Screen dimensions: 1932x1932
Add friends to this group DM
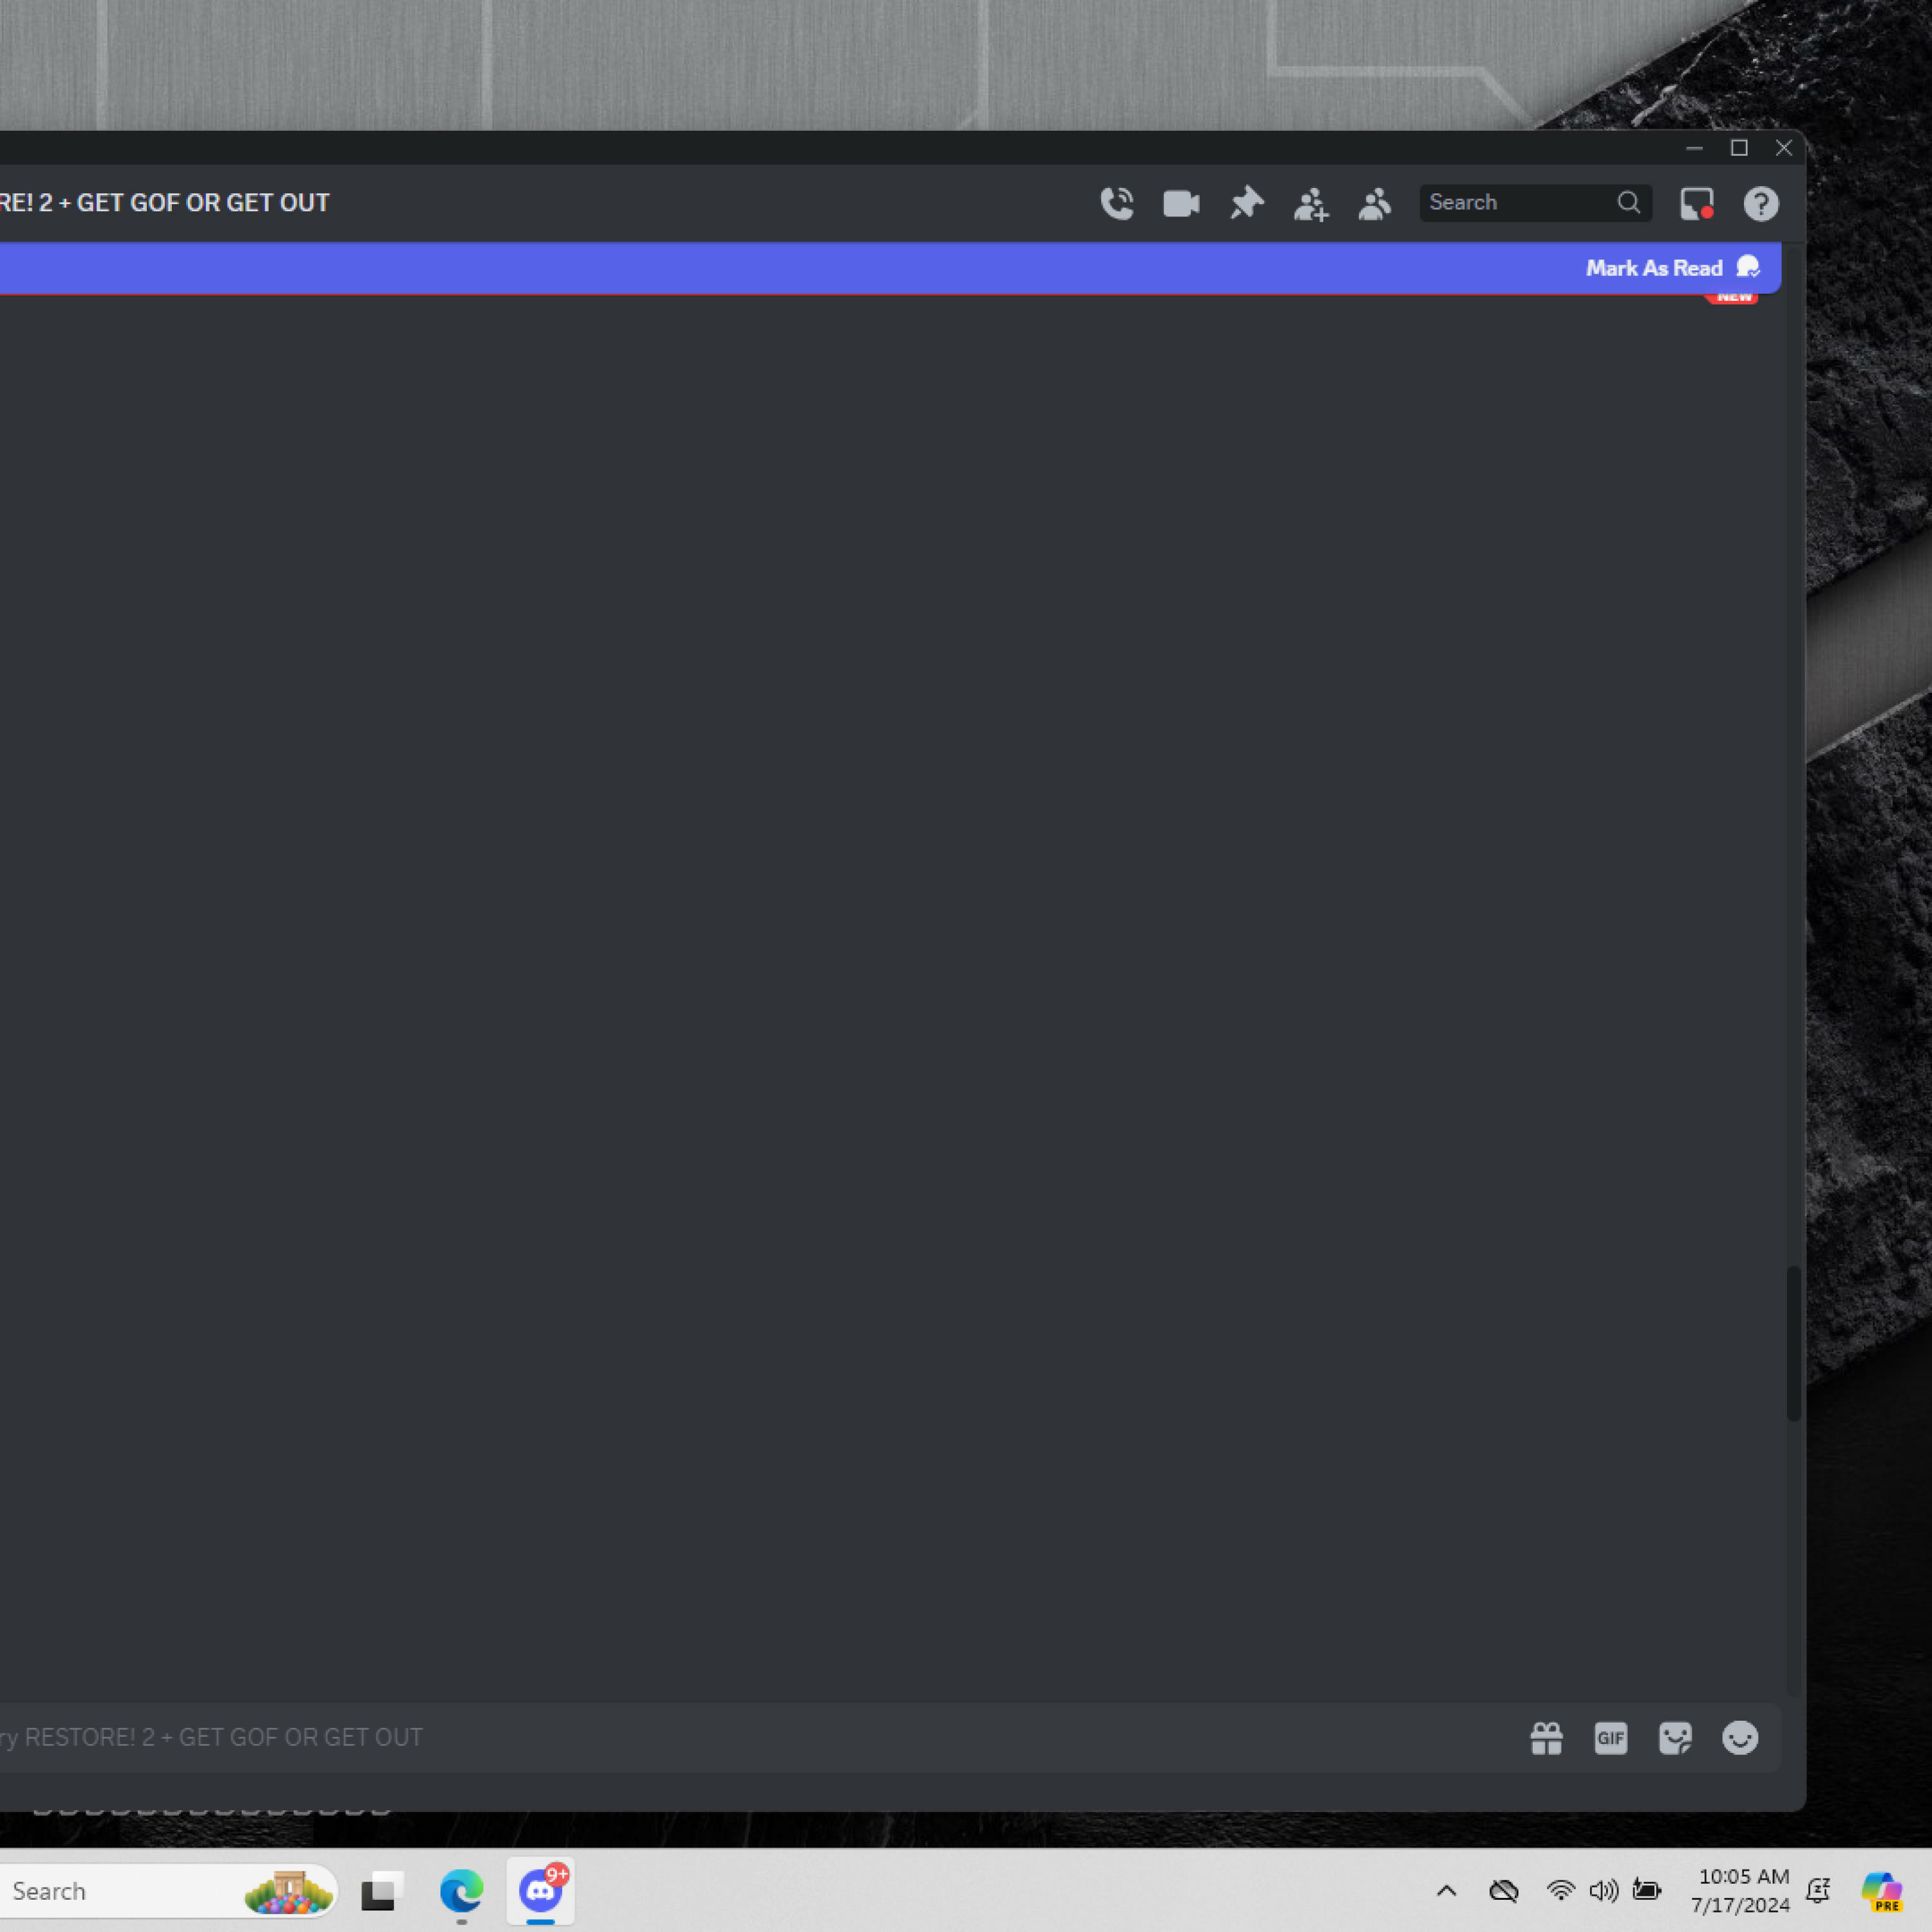[x=1310, y=204]
